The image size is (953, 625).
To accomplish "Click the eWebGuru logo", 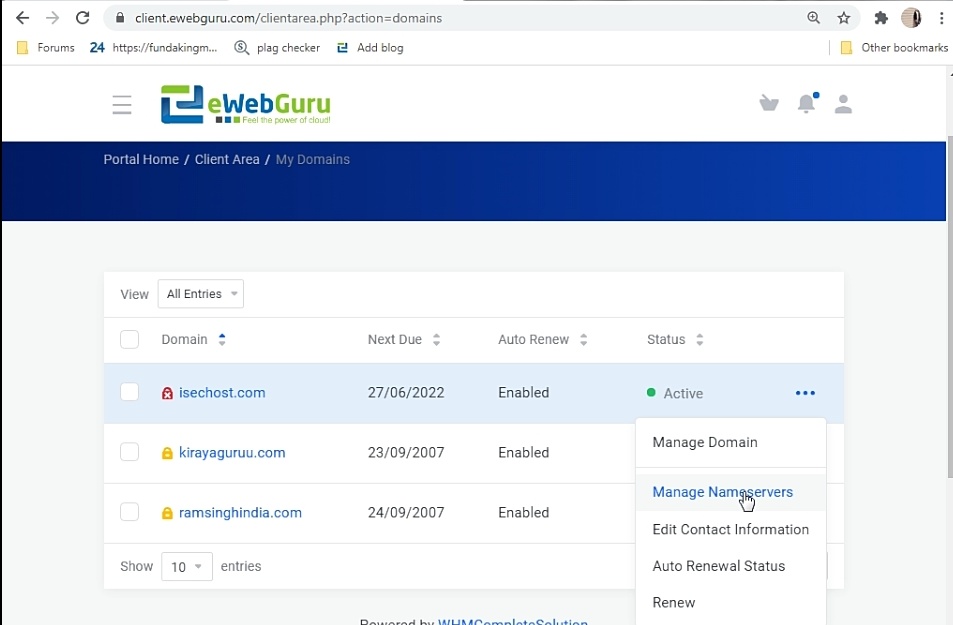I will [246, 105].
